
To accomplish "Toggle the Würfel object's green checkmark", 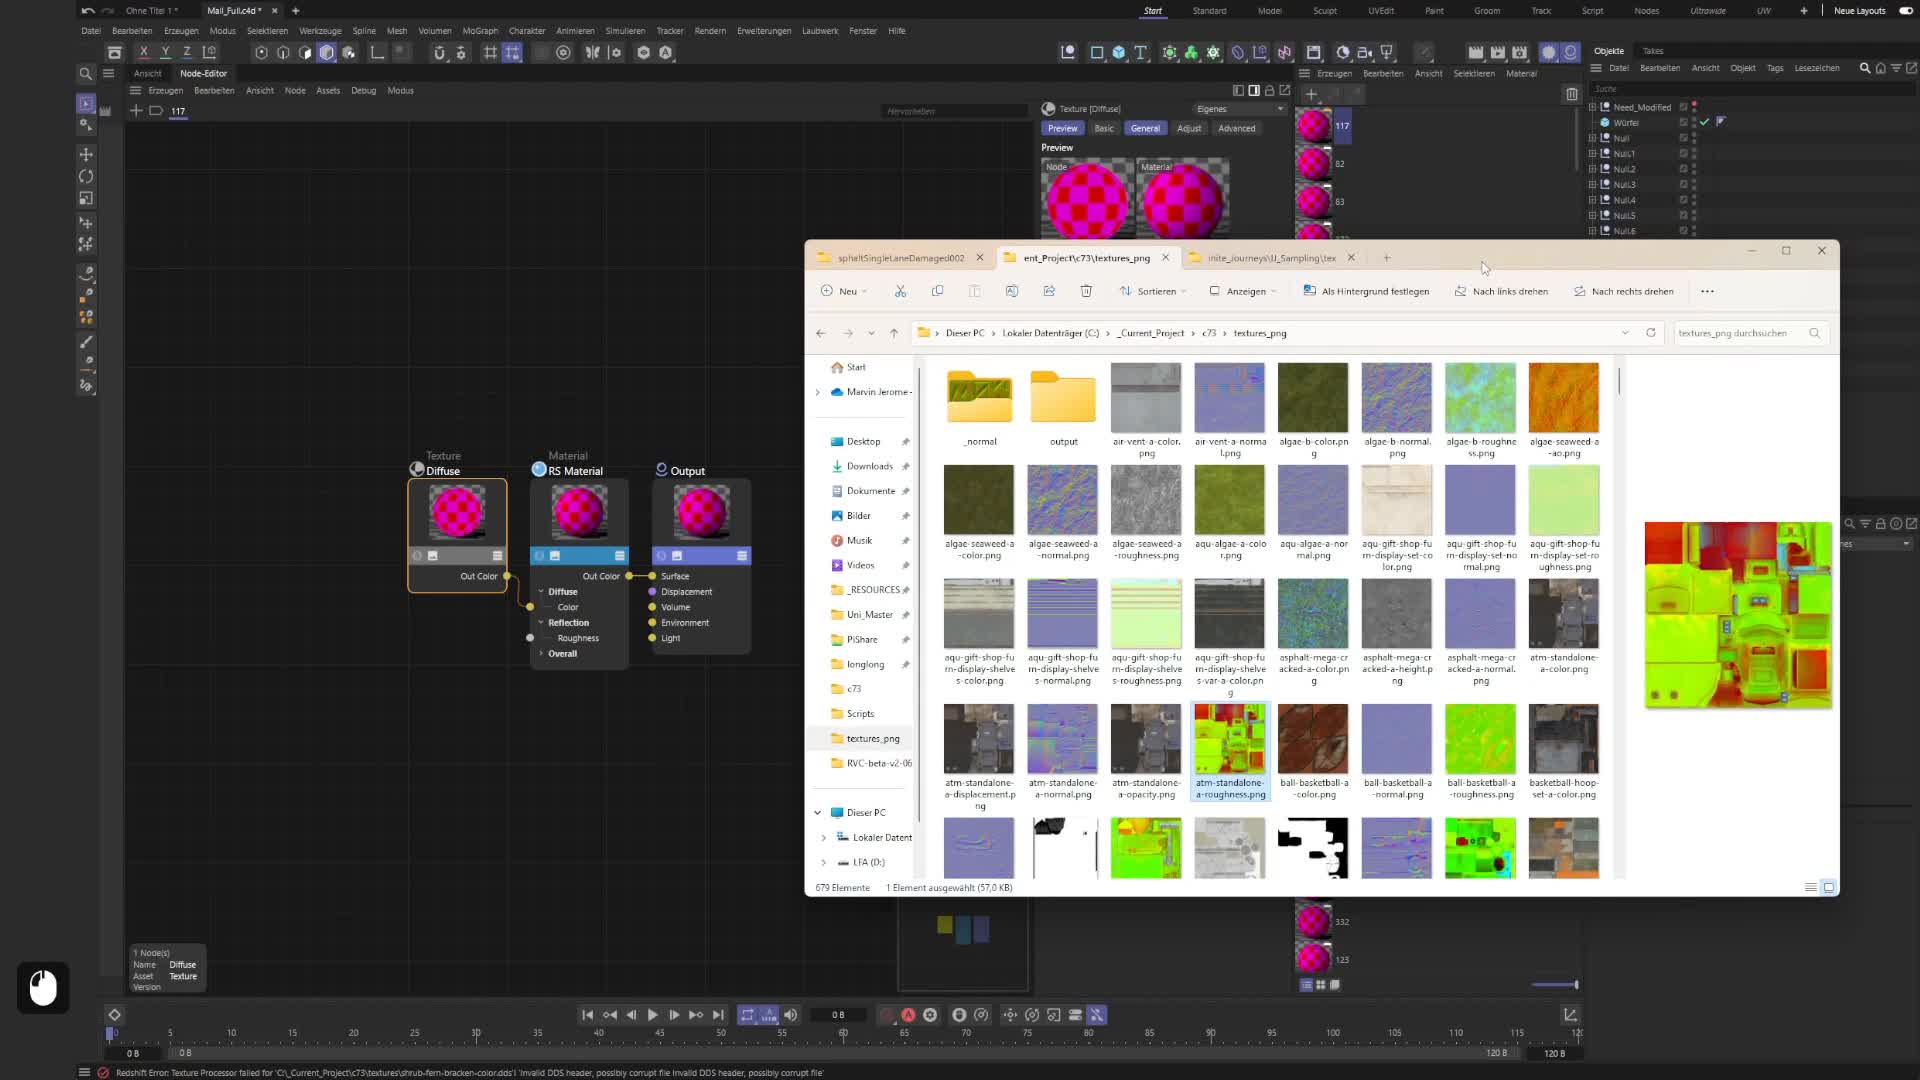I will (x=1704, y=122).
